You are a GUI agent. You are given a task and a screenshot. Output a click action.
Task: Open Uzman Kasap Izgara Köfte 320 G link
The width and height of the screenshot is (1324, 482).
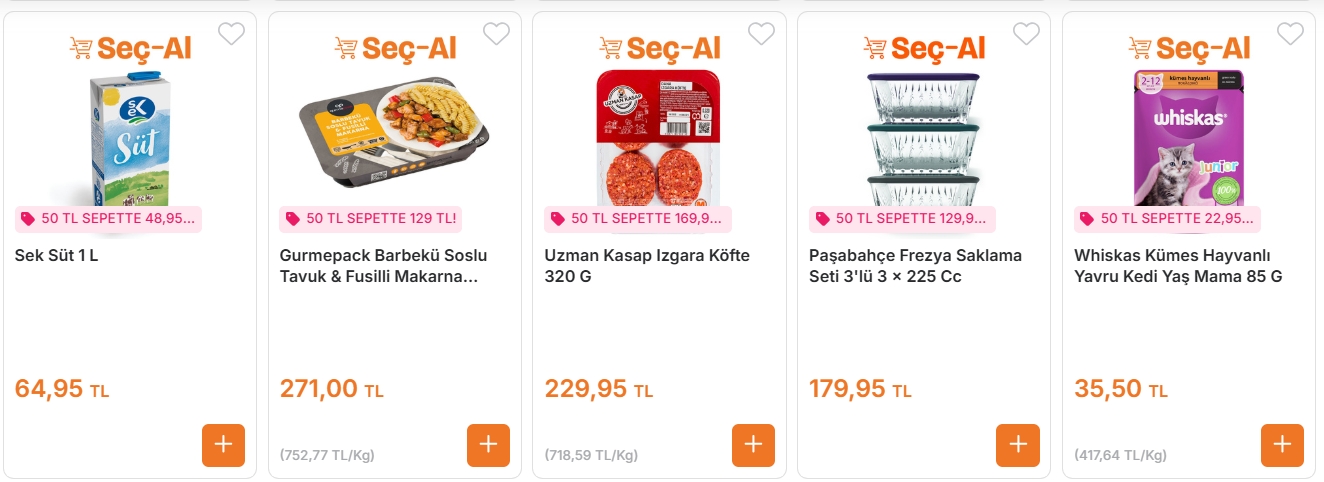click(646, 265)
